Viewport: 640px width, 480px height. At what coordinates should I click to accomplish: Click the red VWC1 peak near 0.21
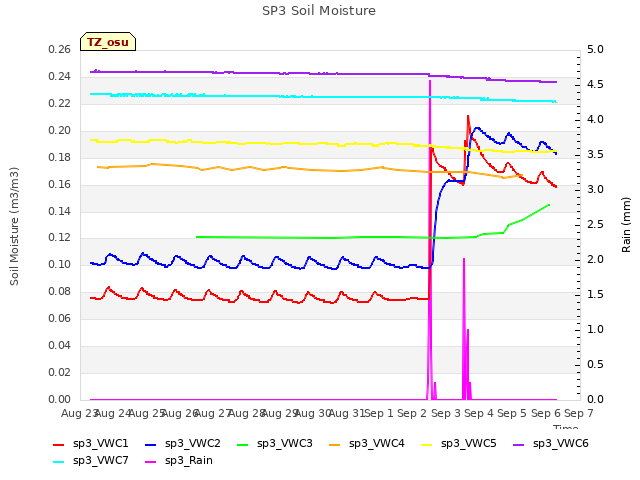[468, 117]
